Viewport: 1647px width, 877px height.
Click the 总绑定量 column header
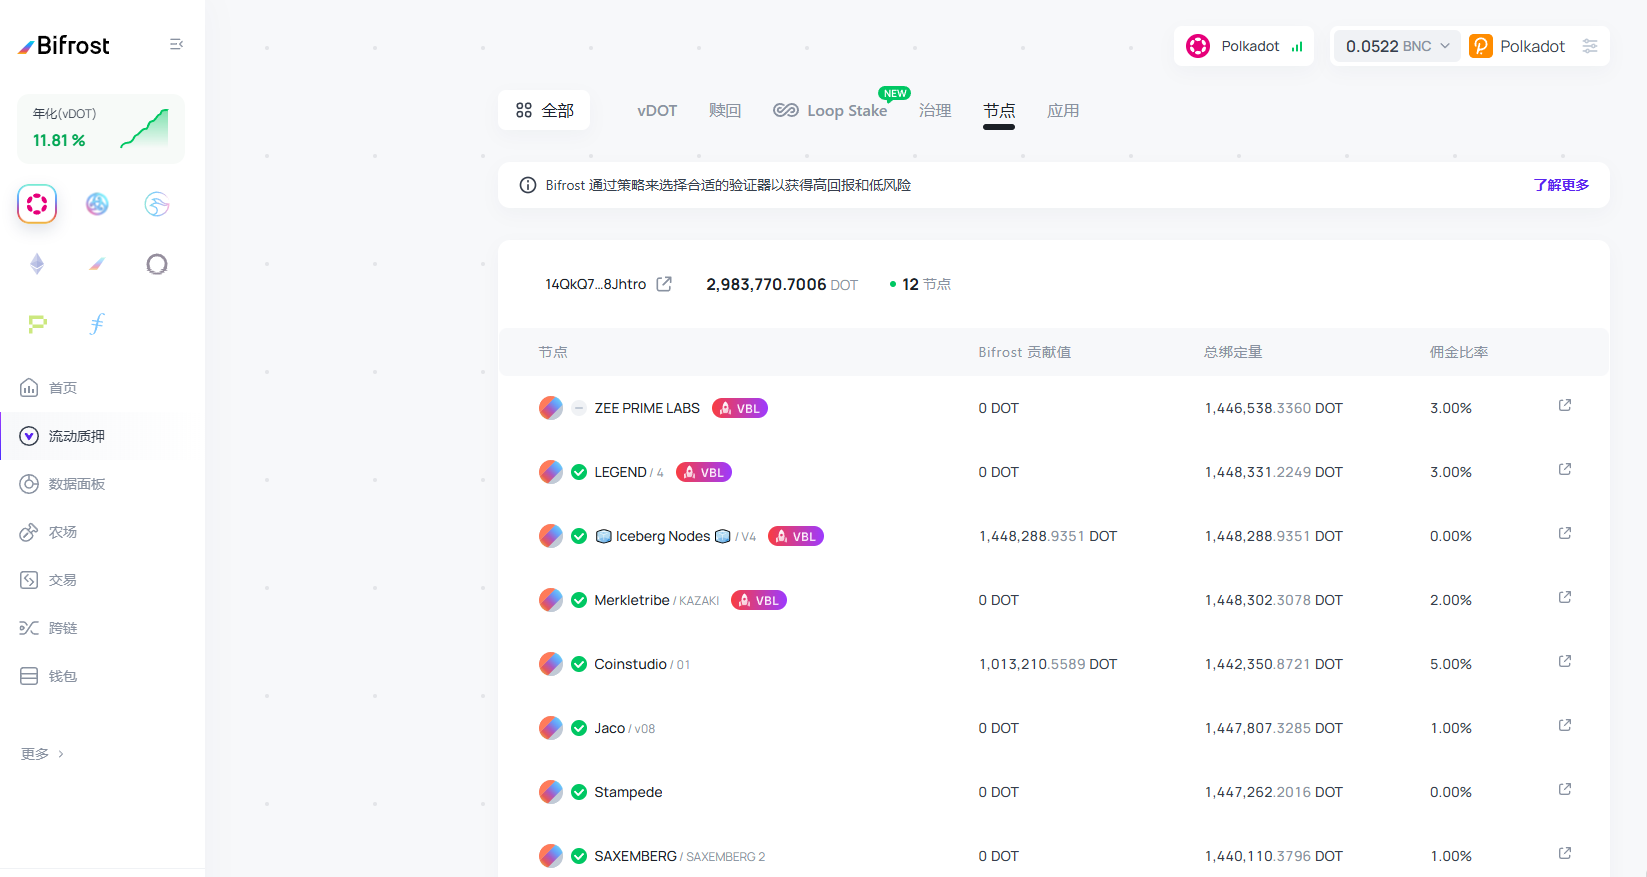(1233, 352)
